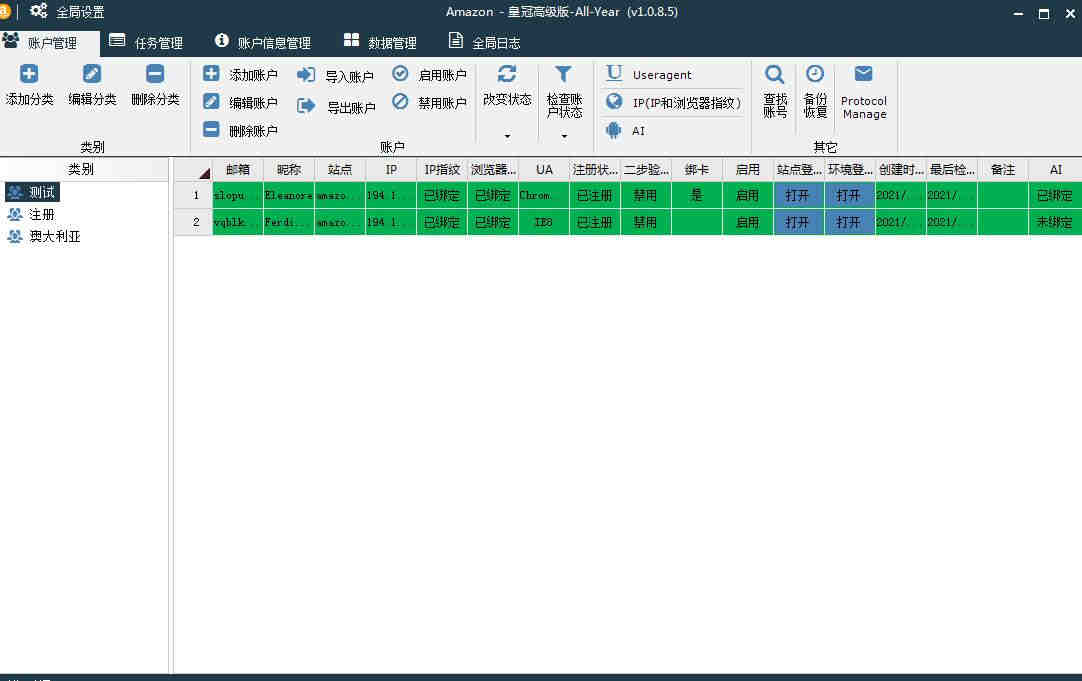Open the 全局设置 gear icon
Screen dimensions: 1082x681
click(39, 10)
